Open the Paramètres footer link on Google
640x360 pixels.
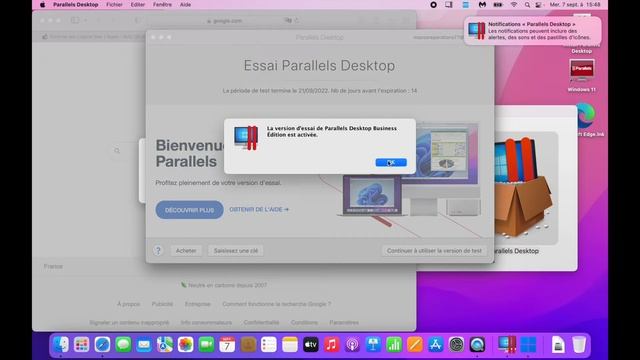click(344, 322)
